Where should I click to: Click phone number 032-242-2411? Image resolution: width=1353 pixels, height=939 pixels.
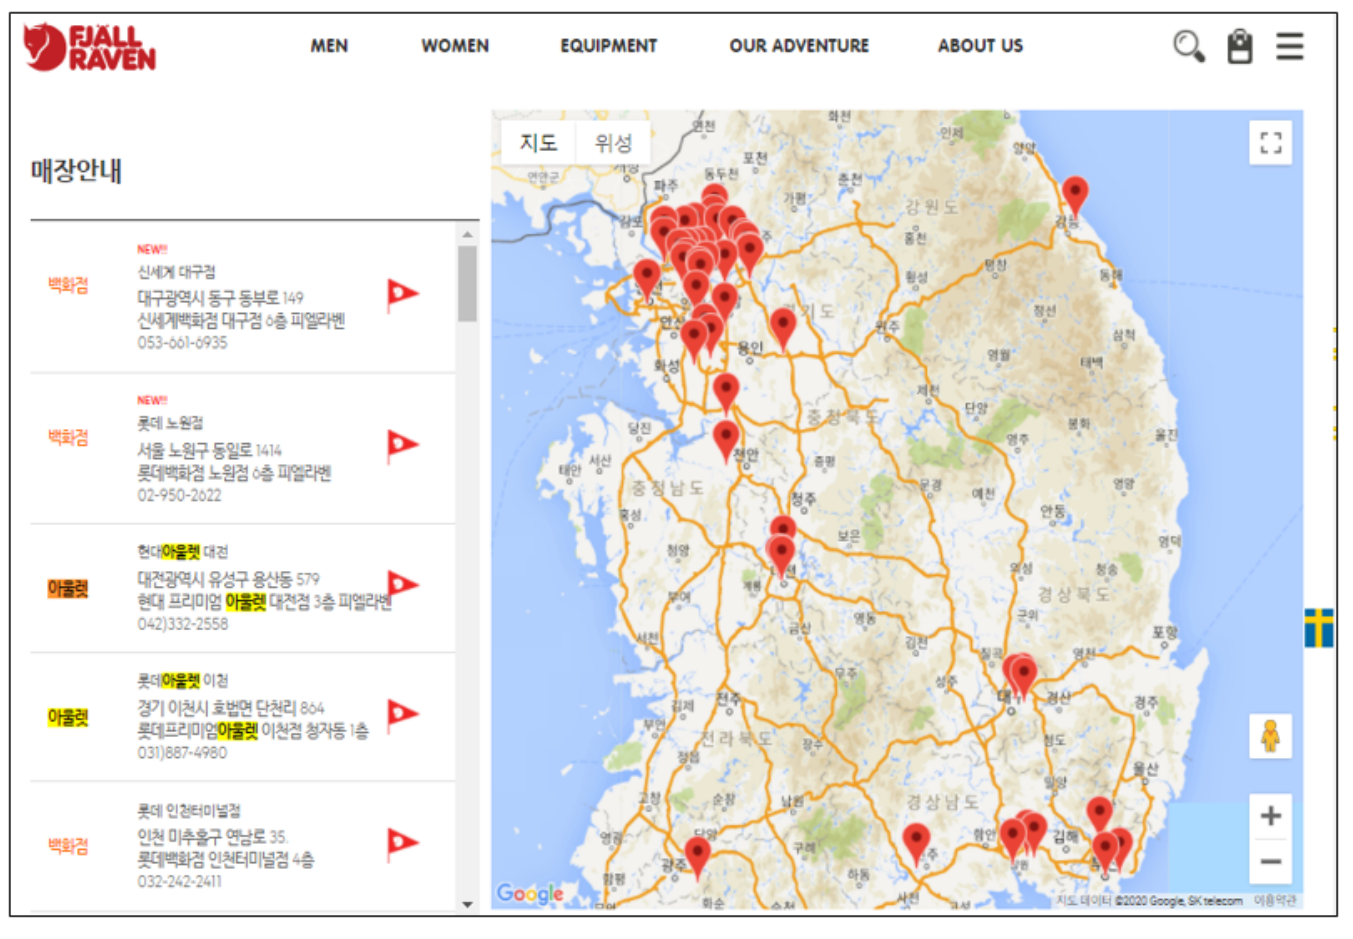click(179, 882)
